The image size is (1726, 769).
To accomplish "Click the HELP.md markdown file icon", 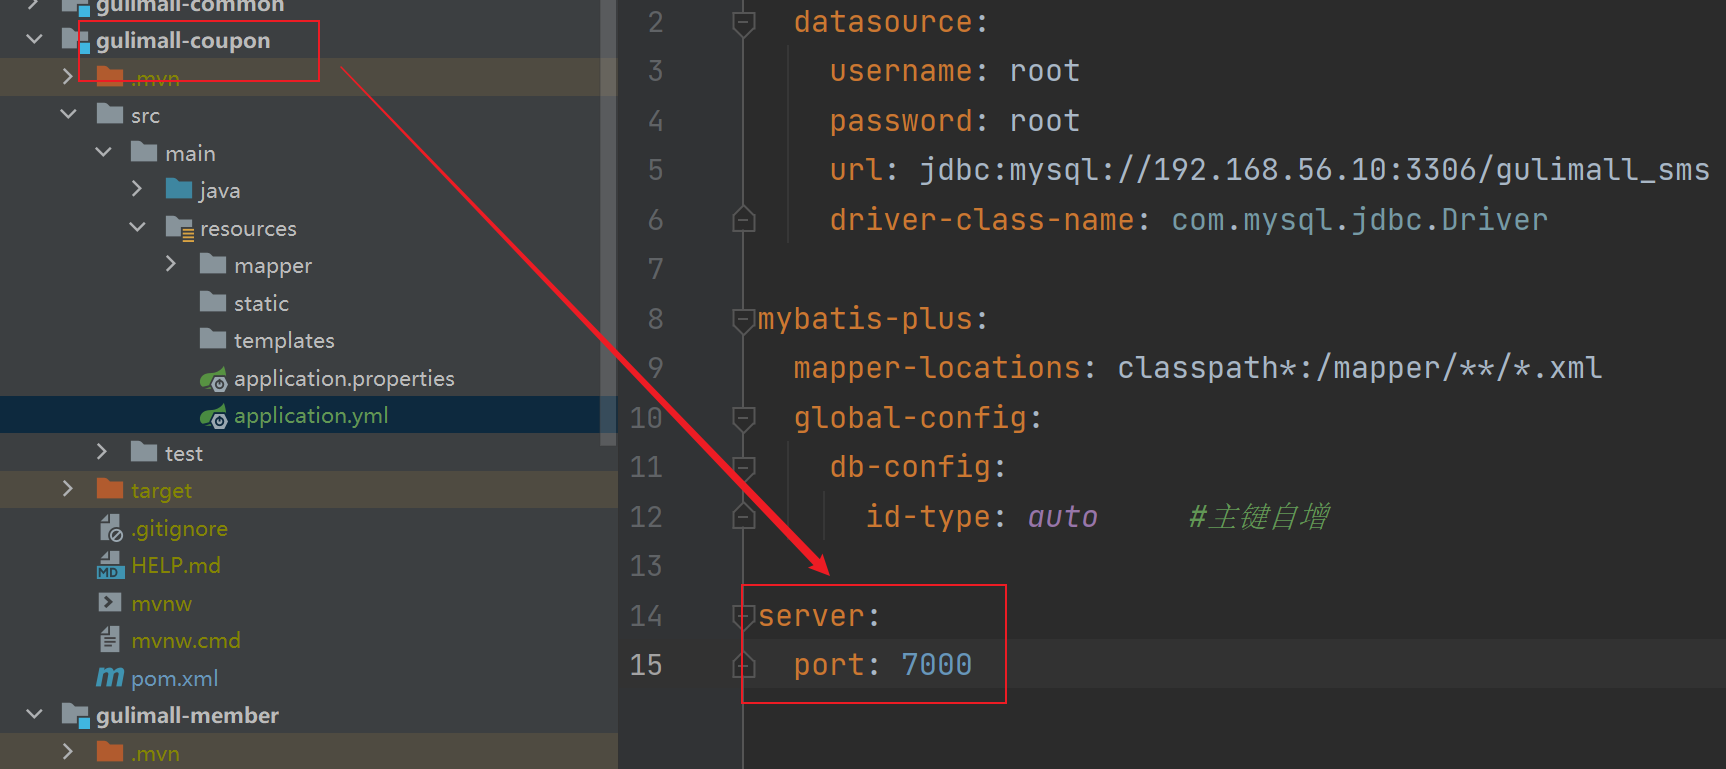I will pyautogui.click(x=110, y=565).
